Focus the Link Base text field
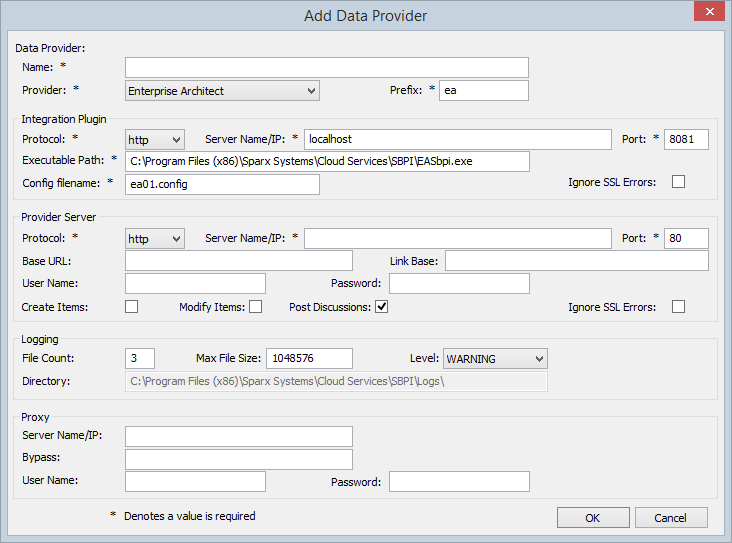 coord(577,261)
